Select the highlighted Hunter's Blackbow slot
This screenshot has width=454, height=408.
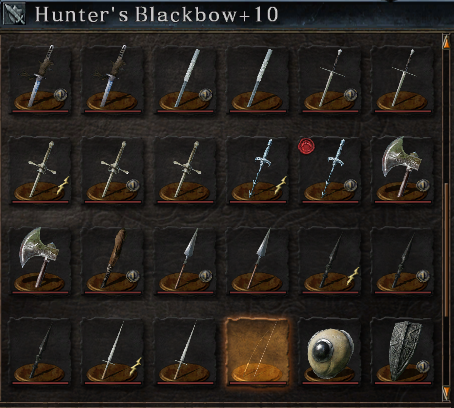pos(258,352)
